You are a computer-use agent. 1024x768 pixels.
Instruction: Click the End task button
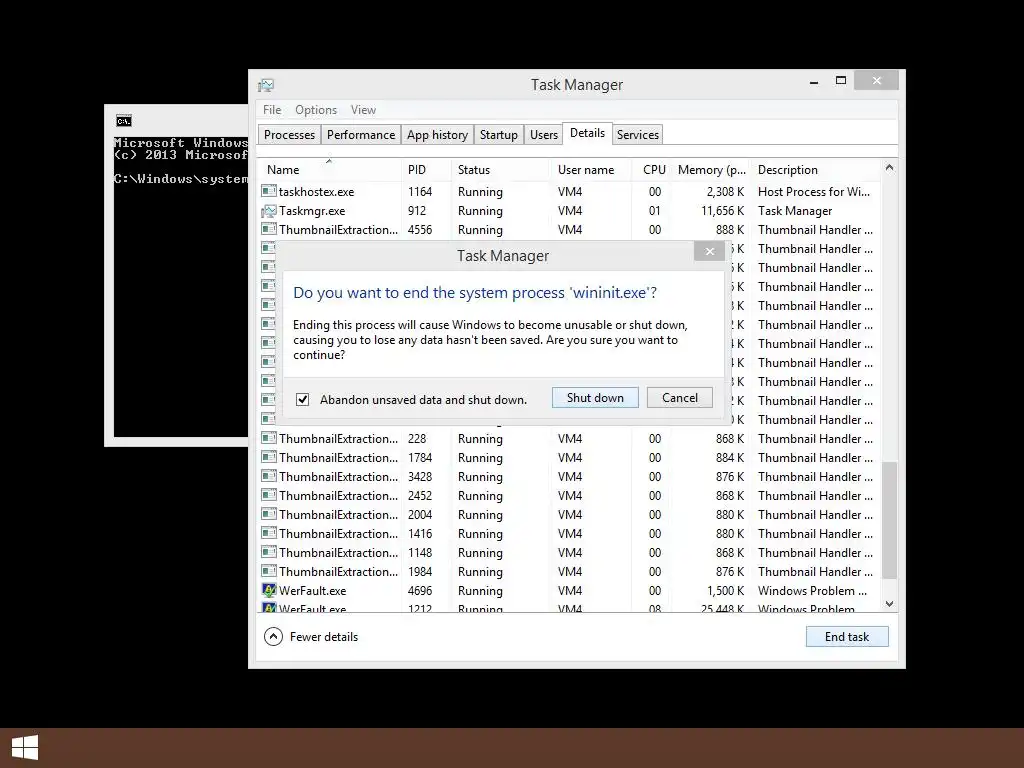[846, 637]
